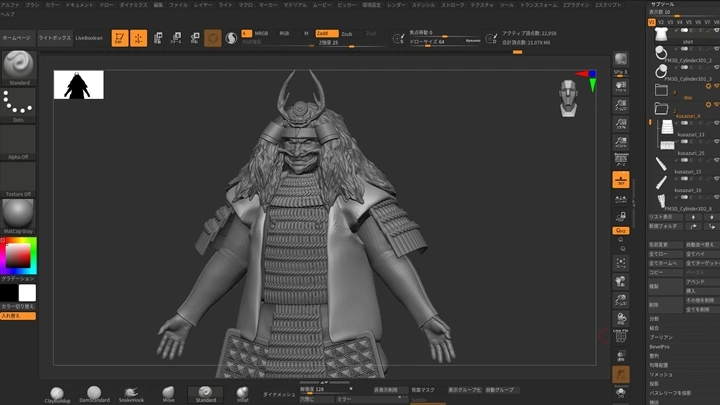
Task: Enable Zadd mode
Action: (x=326, y=34)
